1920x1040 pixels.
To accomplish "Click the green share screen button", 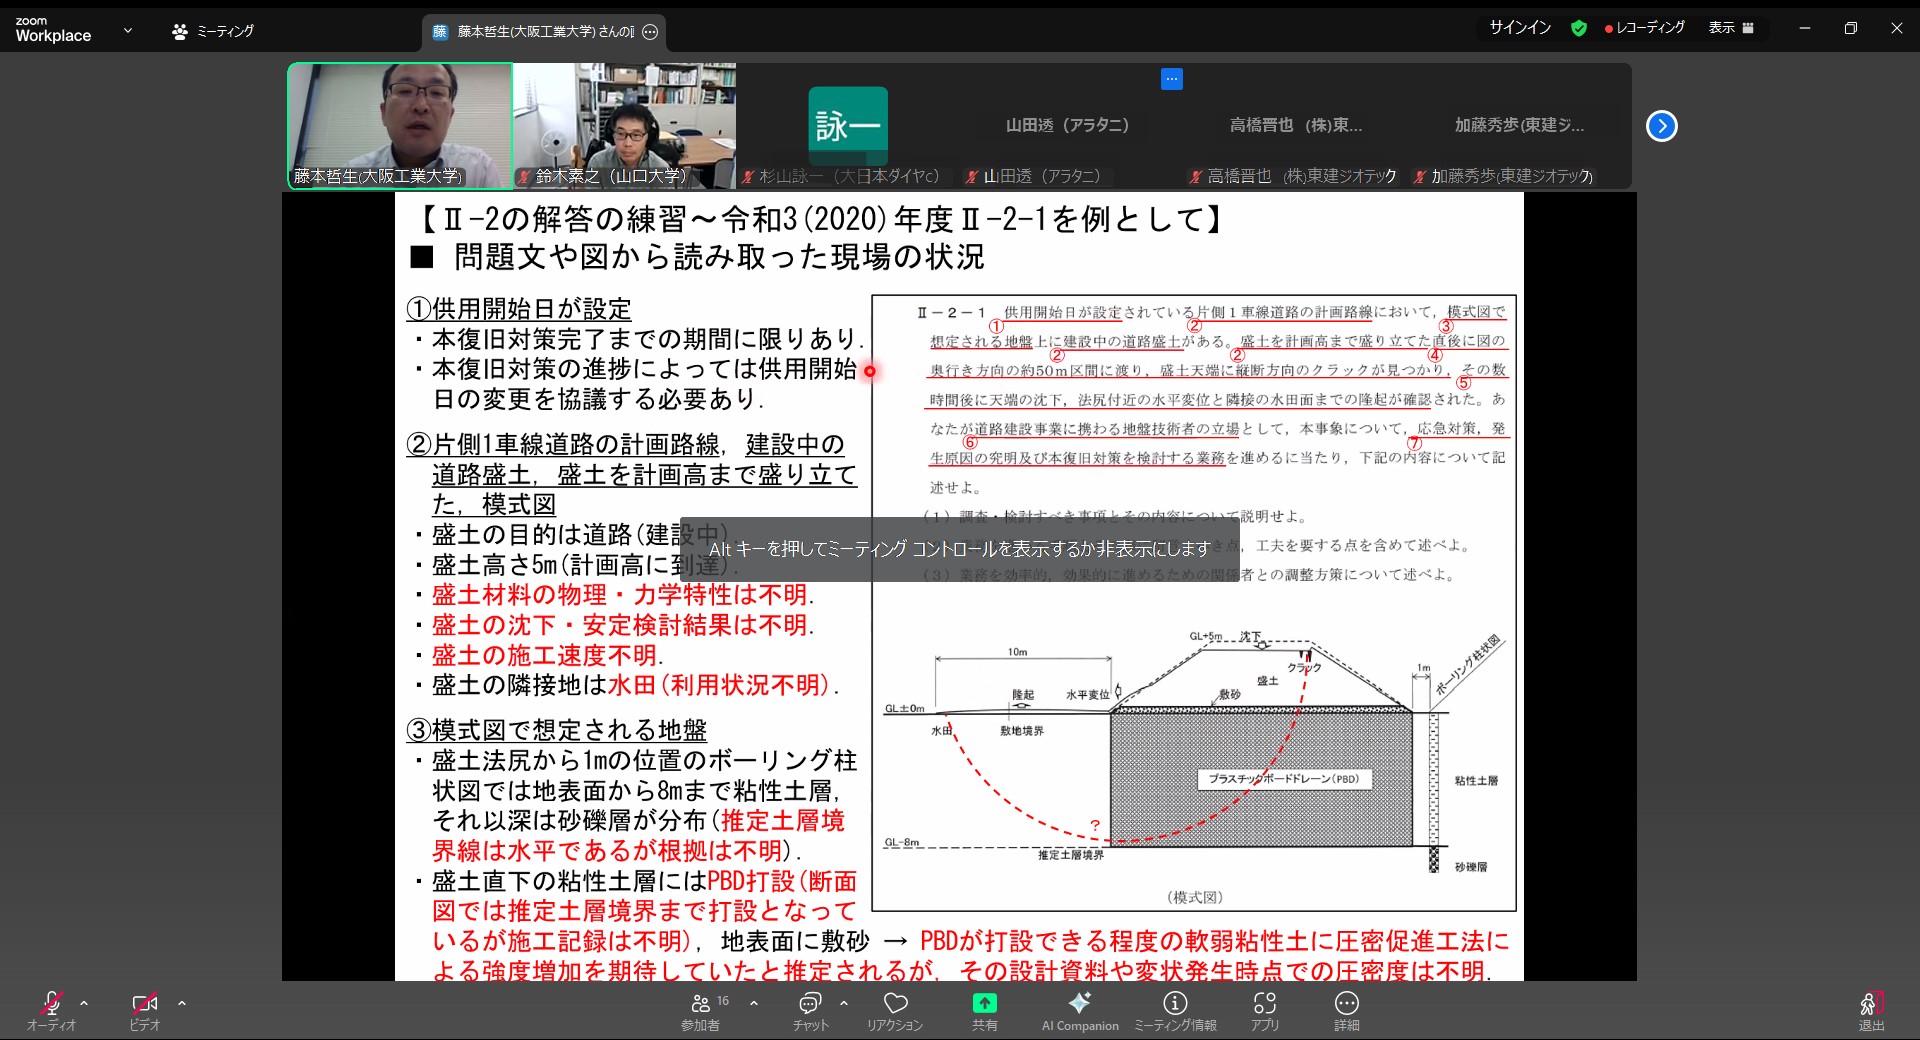I will pyautogui.click(x=984, y=1003).
